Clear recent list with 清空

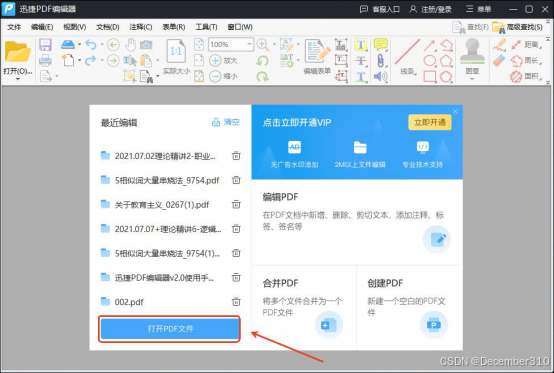[x=226, y=122]
